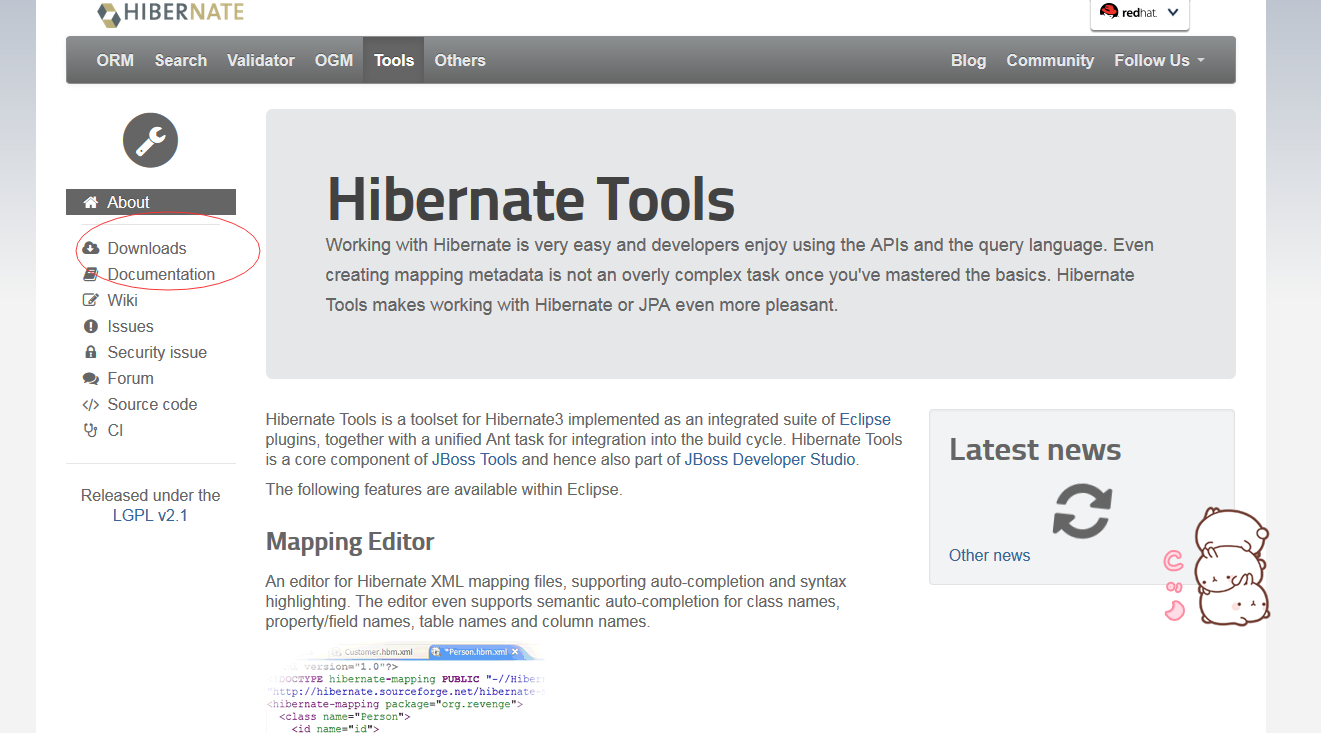1321x733 pixels.
Task: Expand the Red Hat dropdown chevron
Action: click(x=1173, y=13)
